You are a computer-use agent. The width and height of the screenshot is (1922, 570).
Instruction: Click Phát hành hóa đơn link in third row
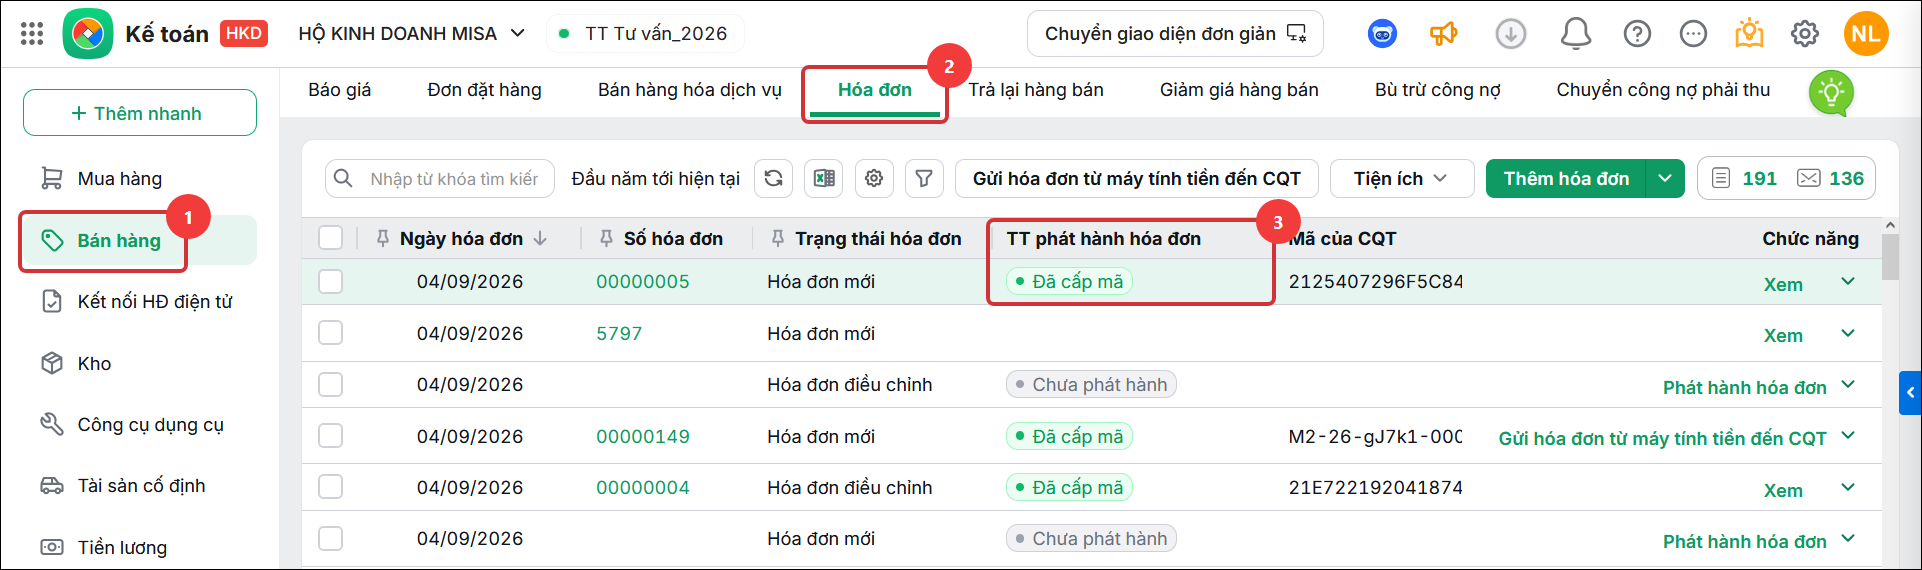point(1744,387)
